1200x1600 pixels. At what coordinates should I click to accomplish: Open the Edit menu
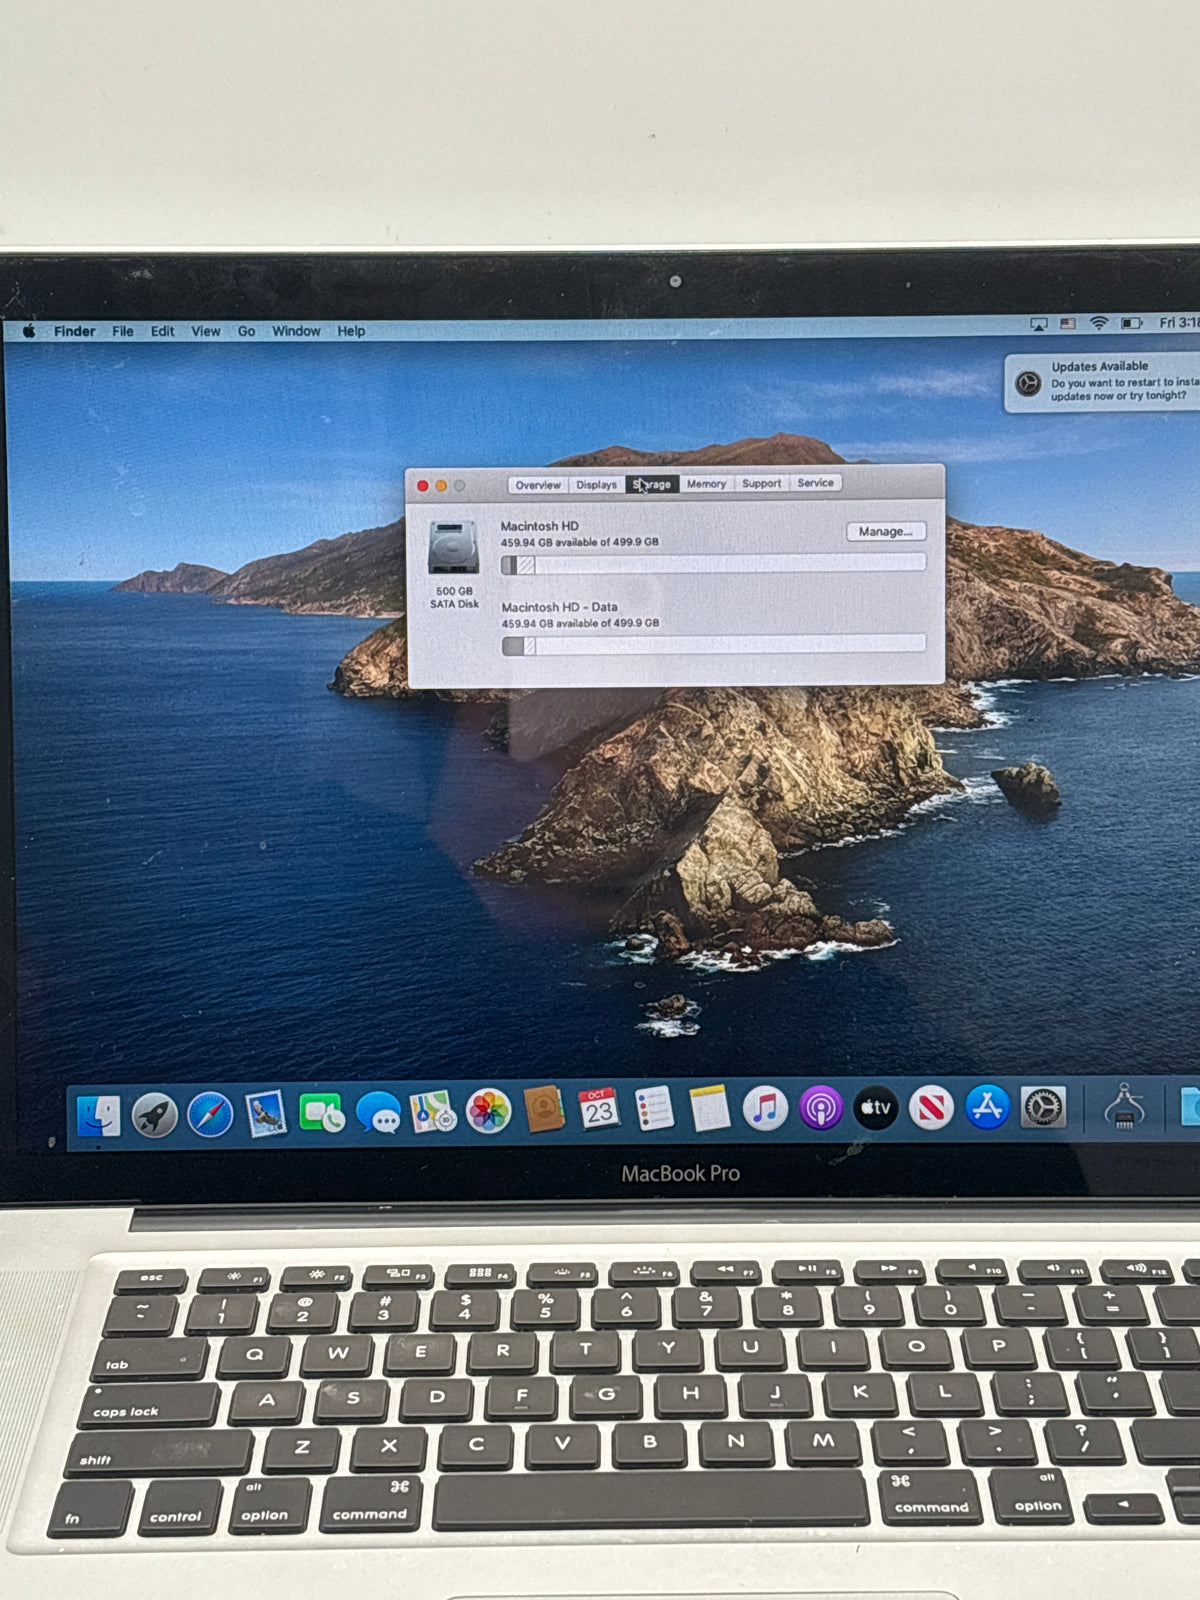pyautogui.click(x=162, y=331)
